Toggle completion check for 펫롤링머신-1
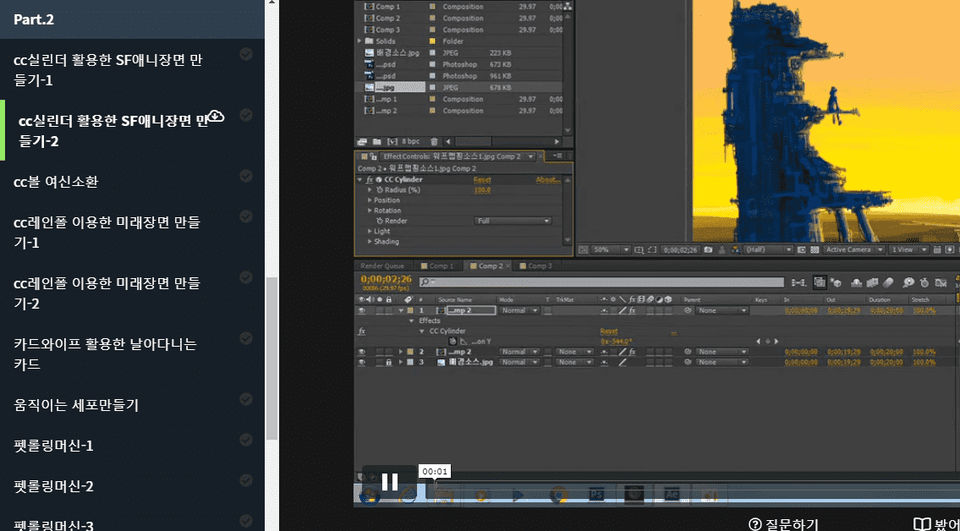Screen dimensions: 960x531 pos(246,440)
